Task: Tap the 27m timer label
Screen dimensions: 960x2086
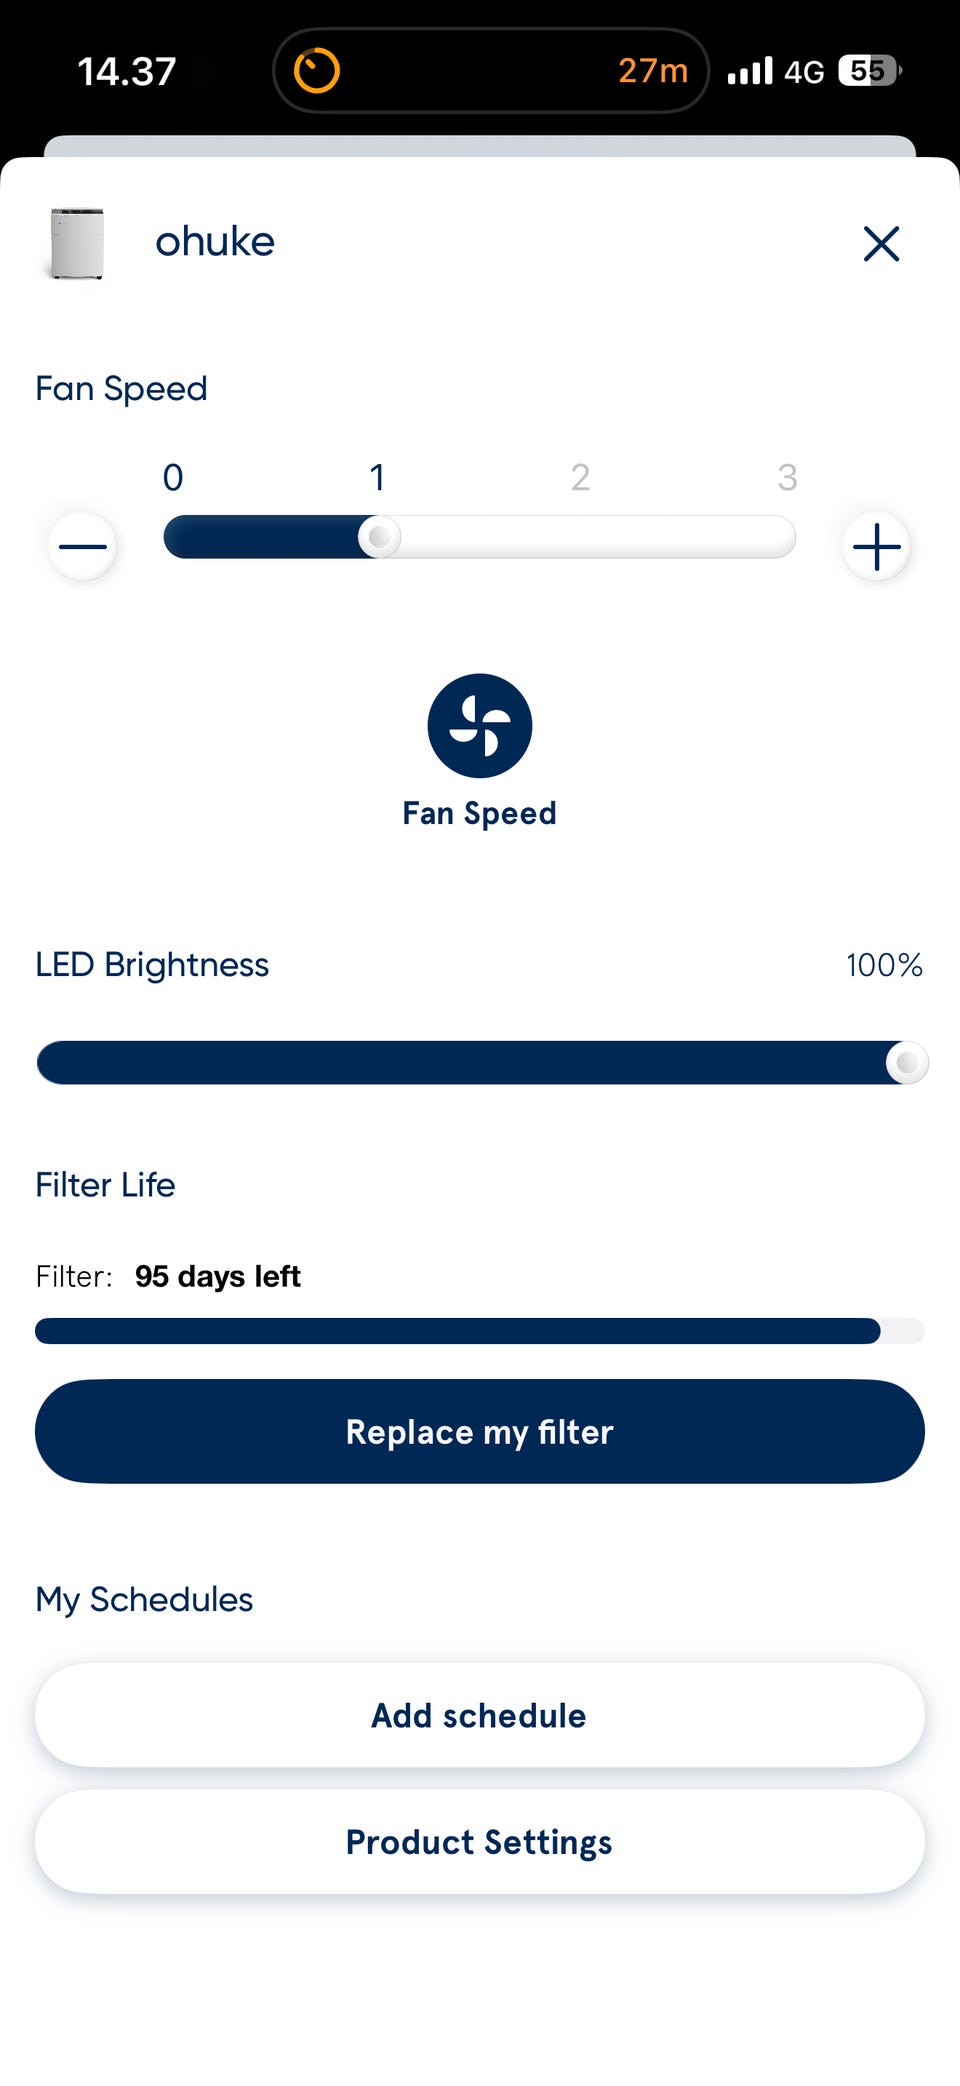Action: (653, 71)
